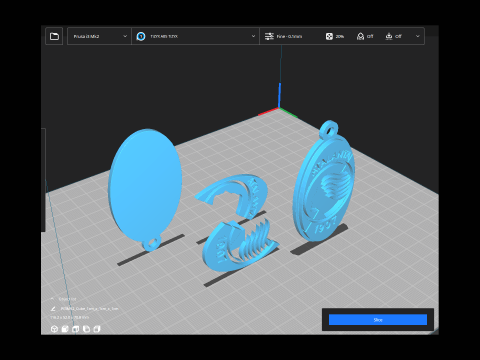The width and height of the screenshot is (480, 360).
Task: Switch to front view cube icon
Action: 65,329
